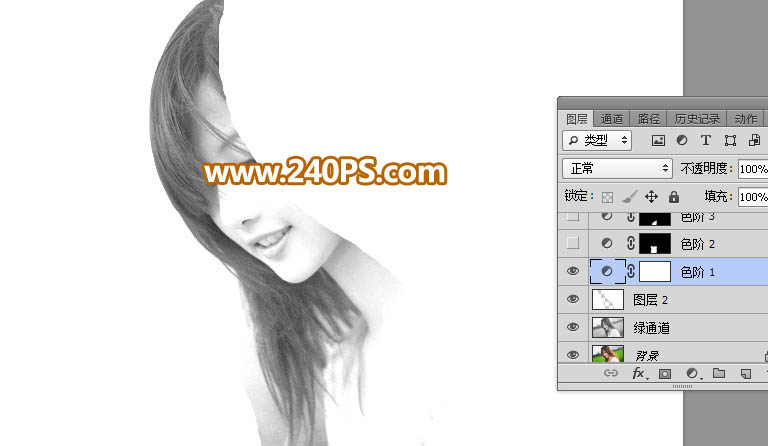Click the pixel layer filter icon
The width and height of the screenshot is (768, 446).
click(658, 141)
